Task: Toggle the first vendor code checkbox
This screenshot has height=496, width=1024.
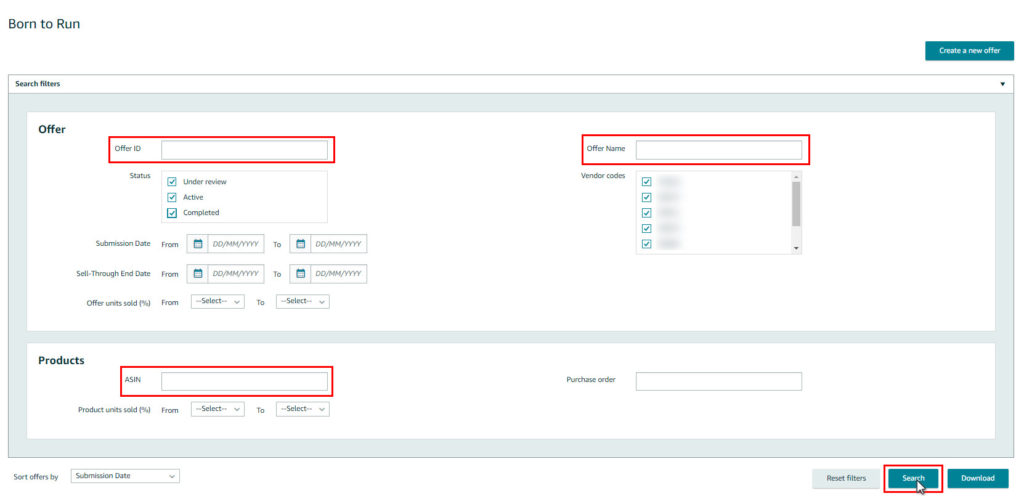Action: [647, 182]
